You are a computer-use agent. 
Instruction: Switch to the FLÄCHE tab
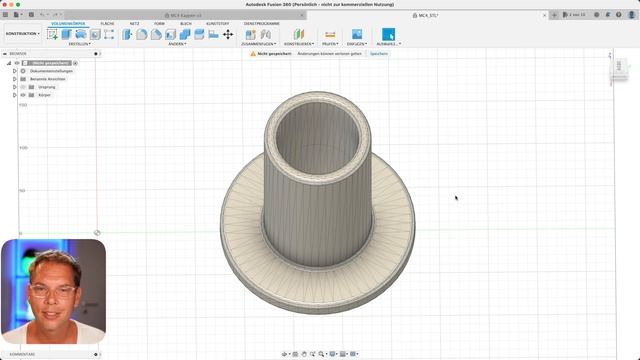tap(107, 24)
